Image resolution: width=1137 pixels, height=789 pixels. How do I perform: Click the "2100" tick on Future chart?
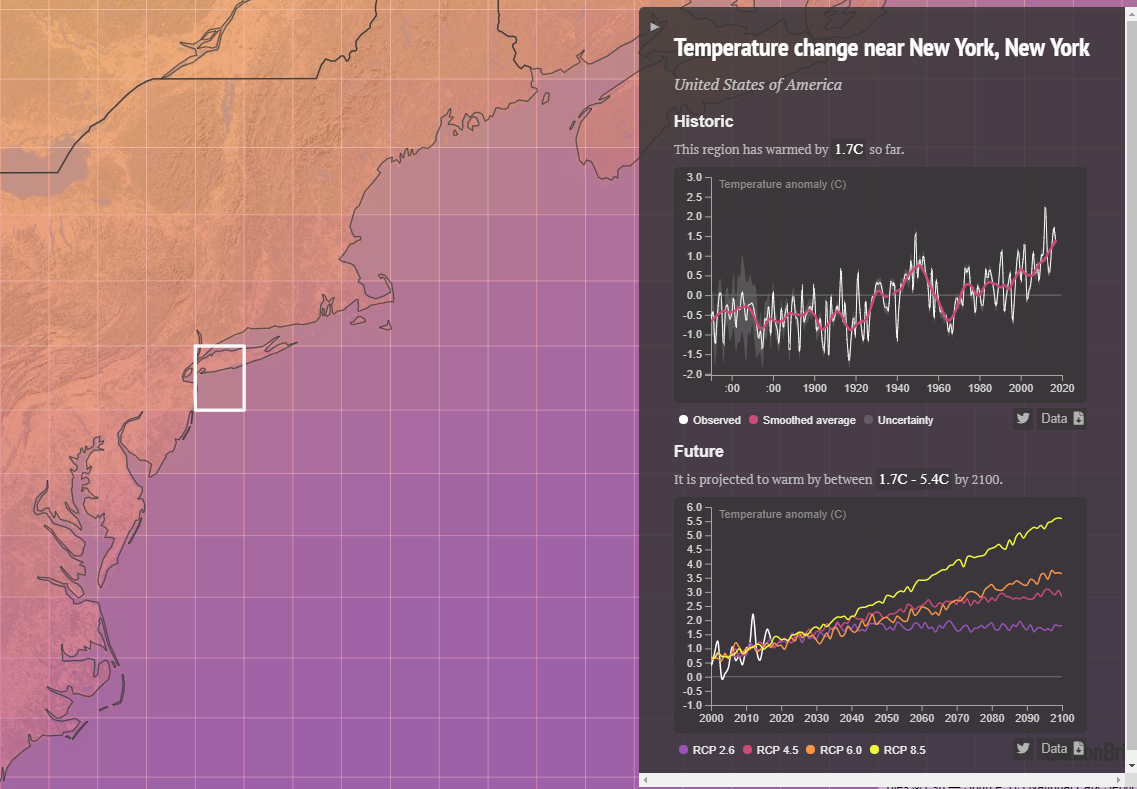pyautogui.click(x=1062, y=718)
